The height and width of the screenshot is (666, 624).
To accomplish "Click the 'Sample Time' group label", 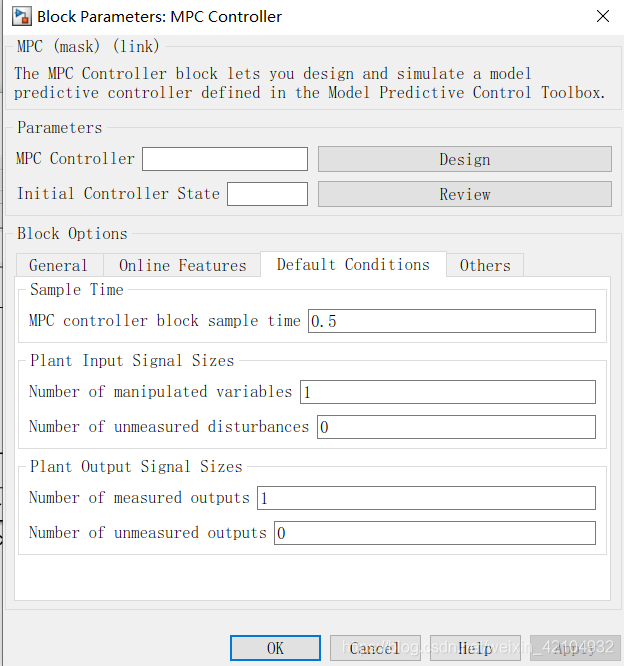I will pos(76,290).
